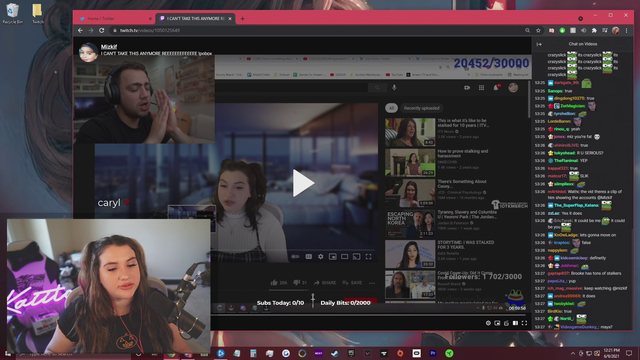This screenshot has width=640, height=360.
Task: Bookmark this page with the star icon
Action: [x=538, y=31]
